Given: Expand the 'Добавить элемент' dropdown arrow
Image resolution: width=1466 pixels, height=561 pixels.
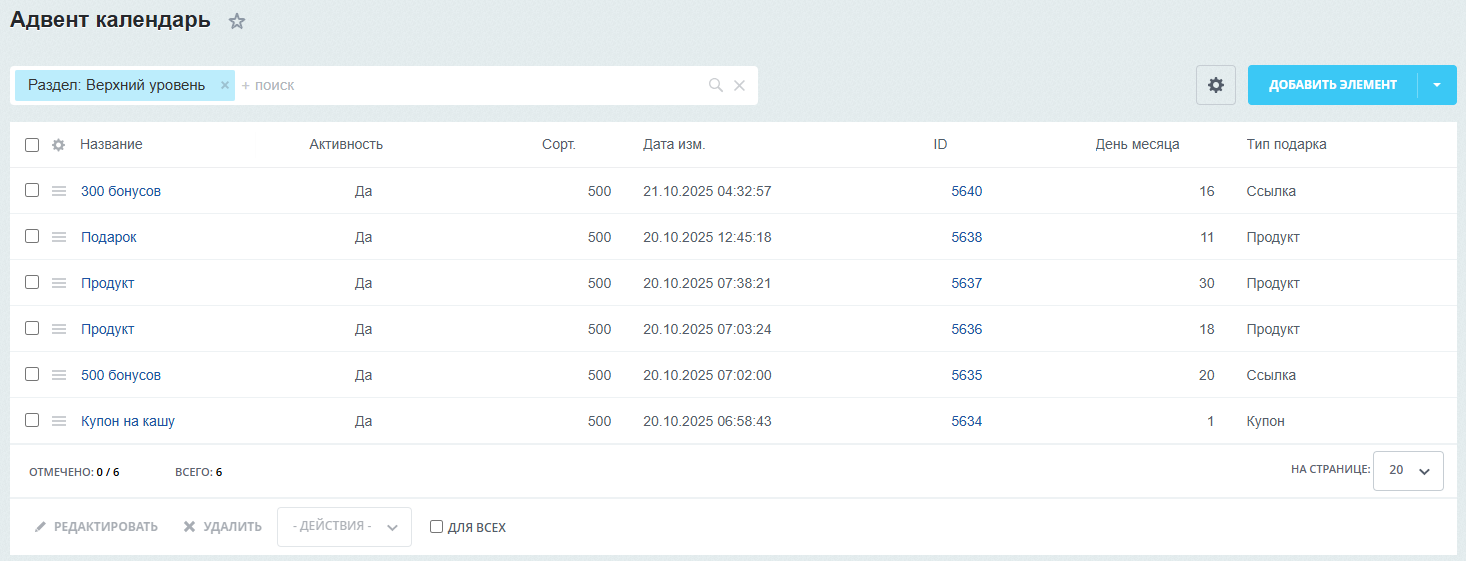Looking at the screenshot, I should [1436, 85].
